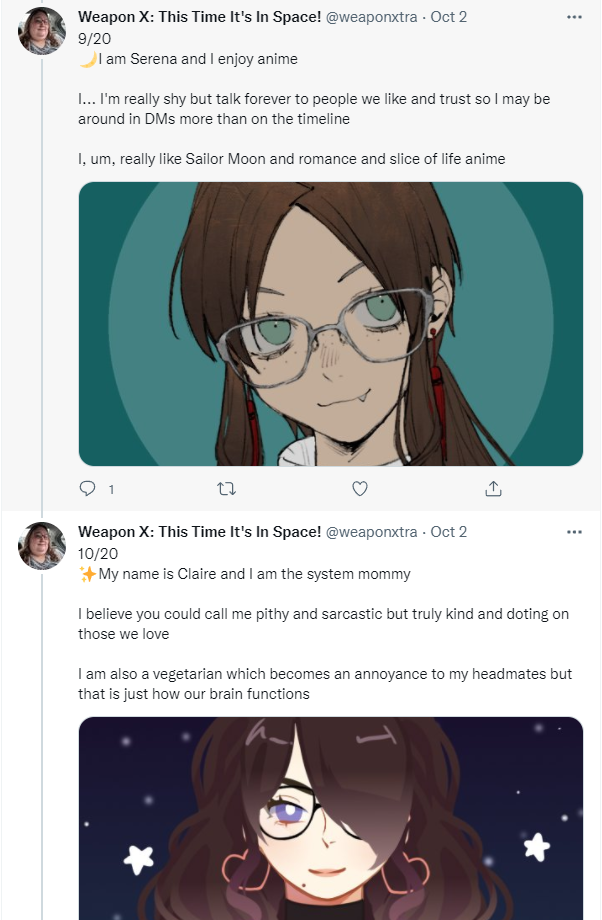Retweet the Serena 9/20 tweet
The height and width of the screenshot is (920, 602).
point(226,488)
